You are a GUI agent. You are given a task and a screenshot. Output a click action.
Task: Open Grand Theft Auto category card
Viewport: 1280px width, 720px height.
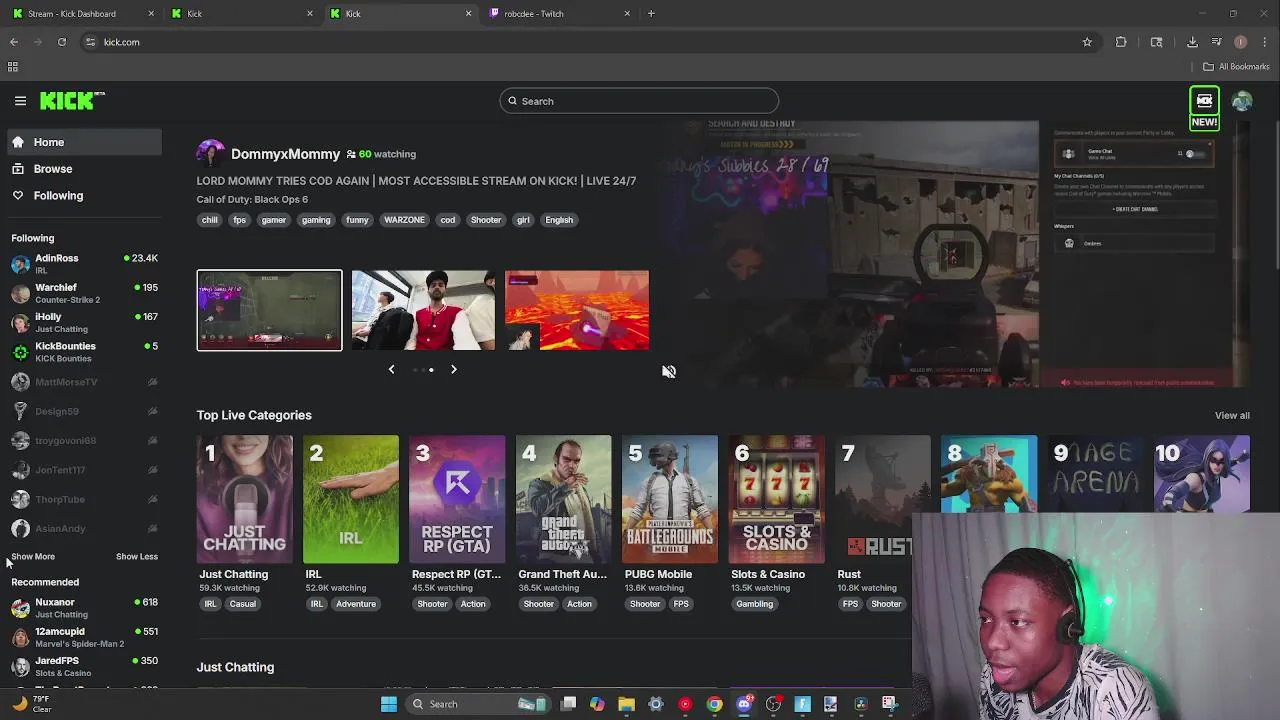[x=563, y=500]
